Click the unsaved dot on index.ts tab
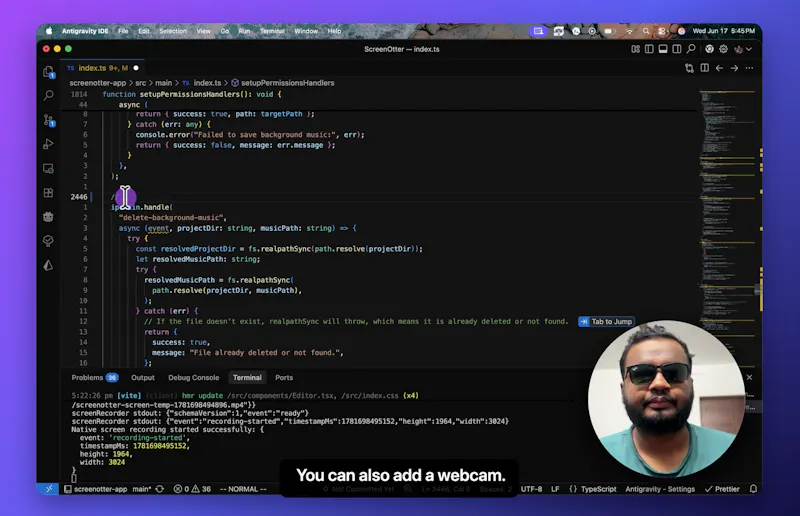 [x=136, y=68]
